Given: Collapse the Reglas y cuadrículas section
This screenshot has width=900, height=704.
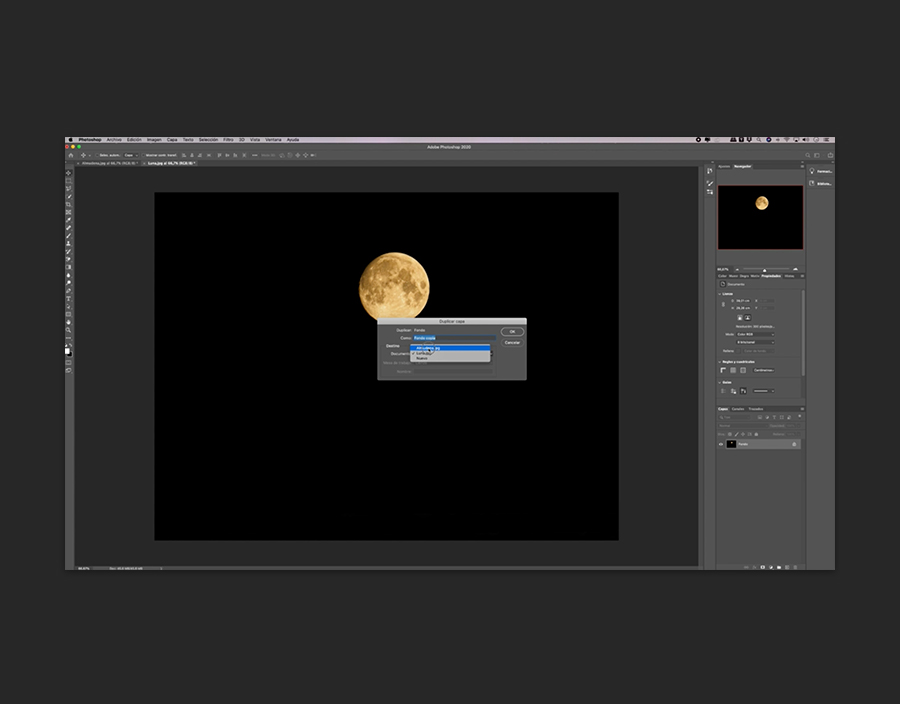Looking at the screenshot, I should click(x=720, y=362).
